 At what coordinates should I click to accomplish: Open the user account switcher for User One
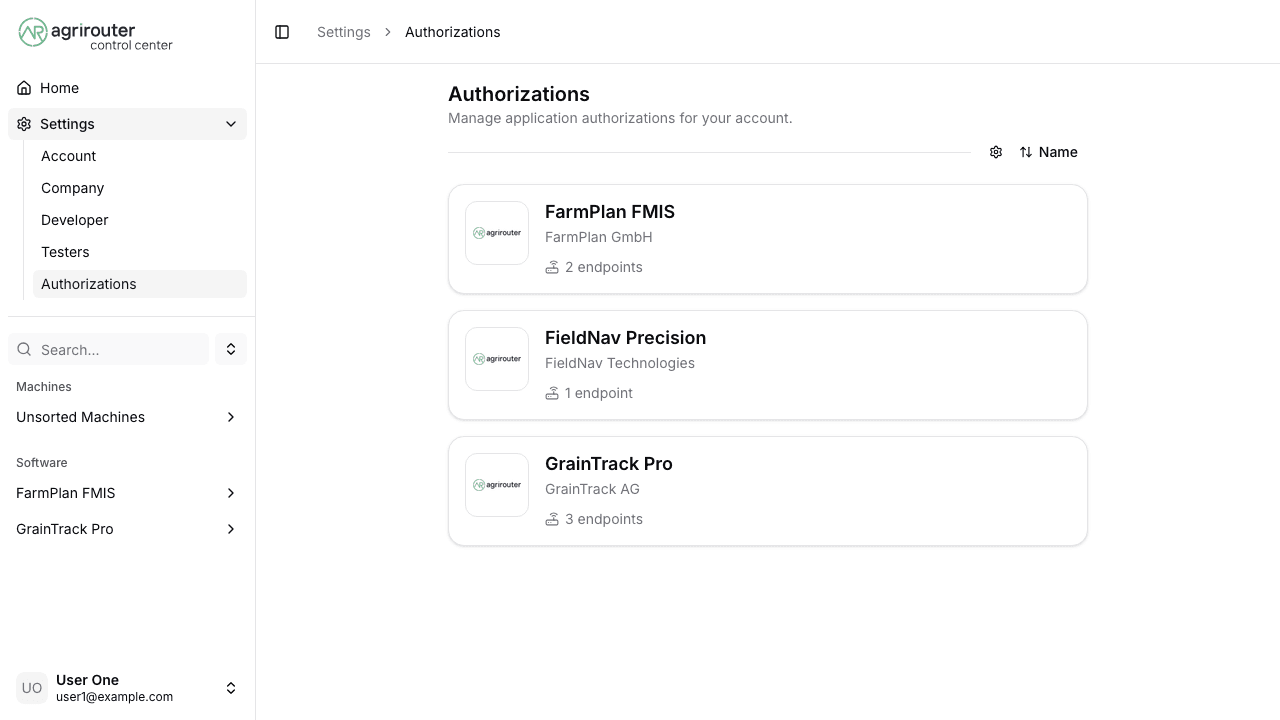coord(231,688)
